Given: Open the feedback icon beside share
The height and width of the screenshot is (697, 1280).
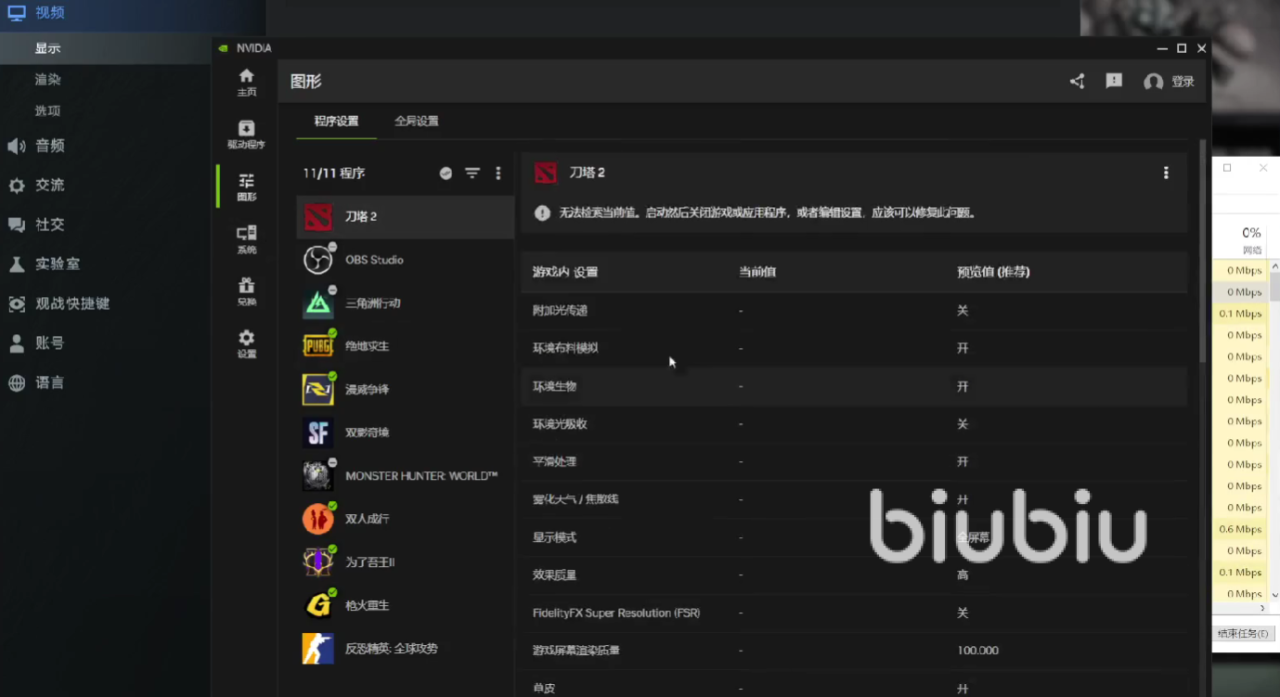Looking at the screenshot, I should (1114, 82).
